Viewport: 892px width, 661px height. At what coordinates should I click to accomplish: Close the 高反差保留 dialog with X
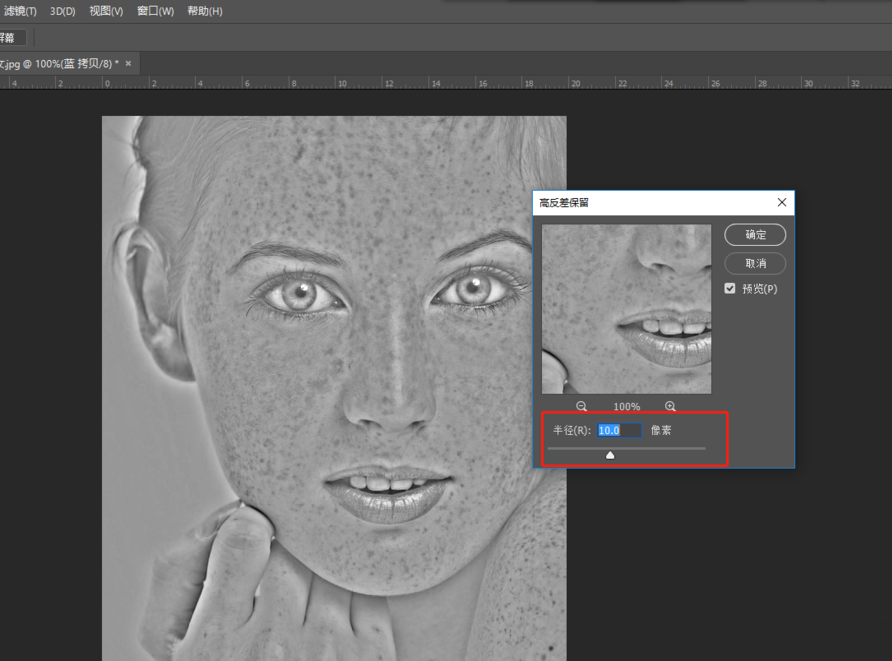pyautogui.click(x=782, y=202)
